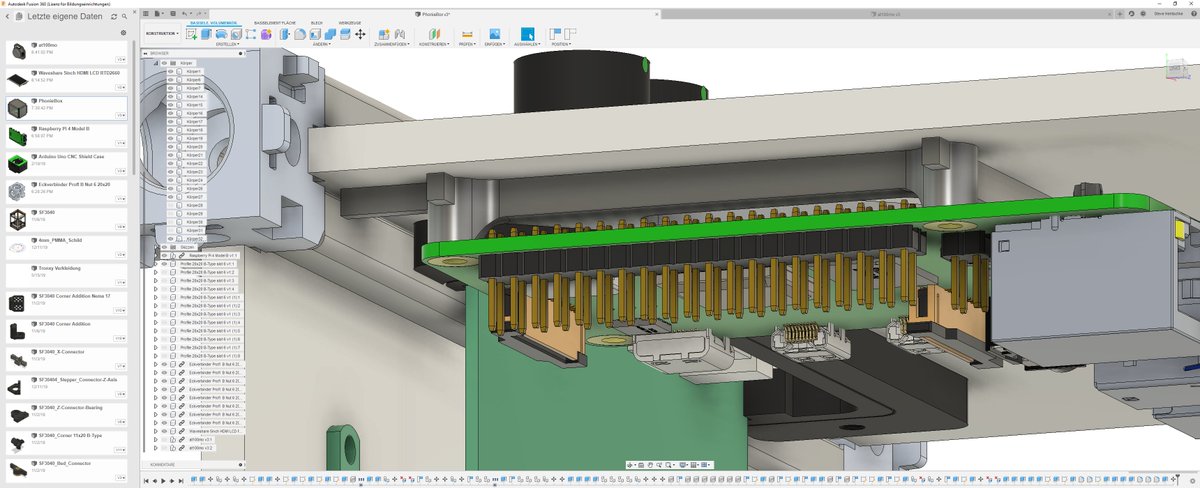Switch to Basiselement Volumenkörper tab
Viewport: 1200px width, 488px height.
point(213,22)
